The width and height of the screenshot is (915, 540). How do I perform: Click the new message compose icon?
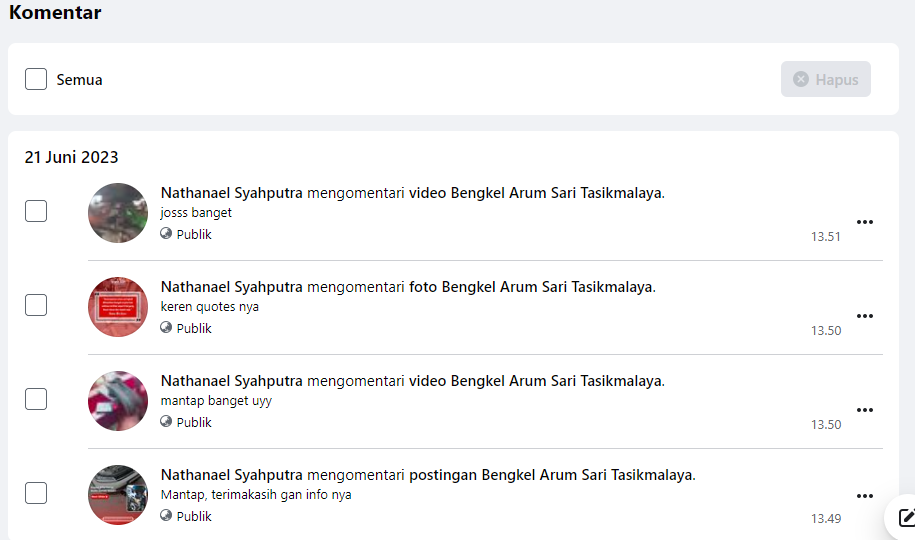coord(906,517)
